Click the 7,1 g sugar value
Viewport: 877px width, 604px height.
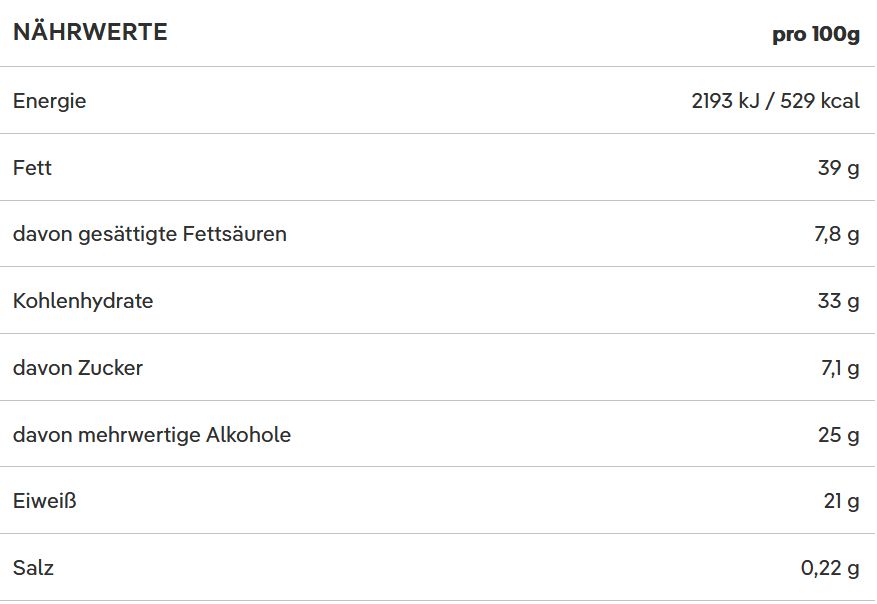(839, 368)
